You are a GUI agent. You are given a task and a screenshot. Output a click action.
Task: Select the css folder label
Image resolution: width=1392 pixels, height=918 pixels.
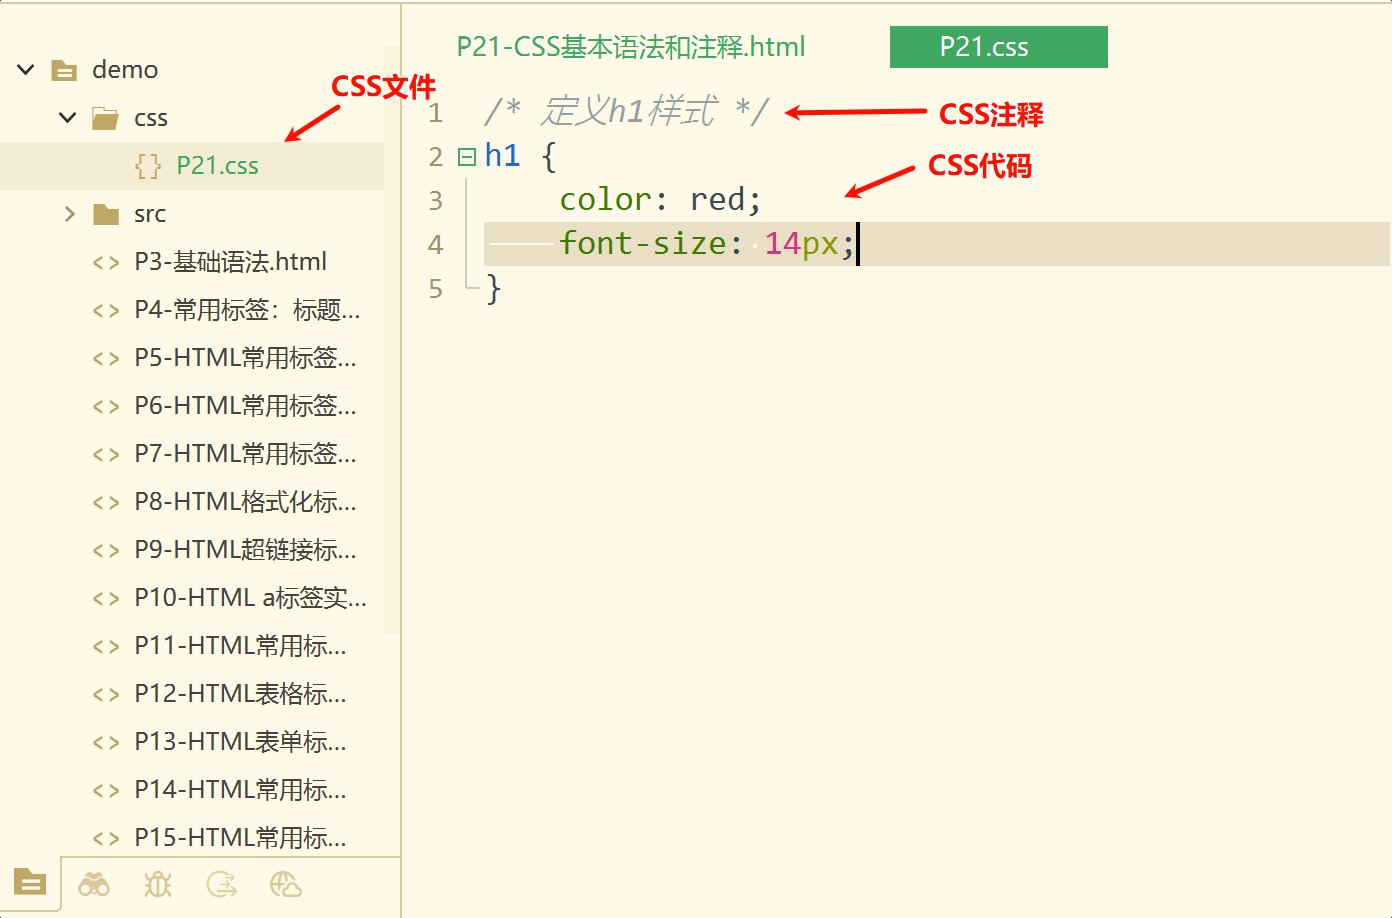(151, 118)
